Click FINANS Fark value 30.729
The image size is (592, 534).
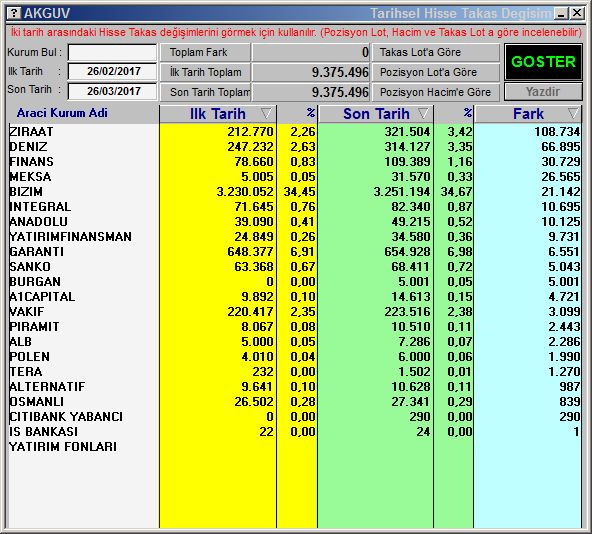click(x=561, y=162)
